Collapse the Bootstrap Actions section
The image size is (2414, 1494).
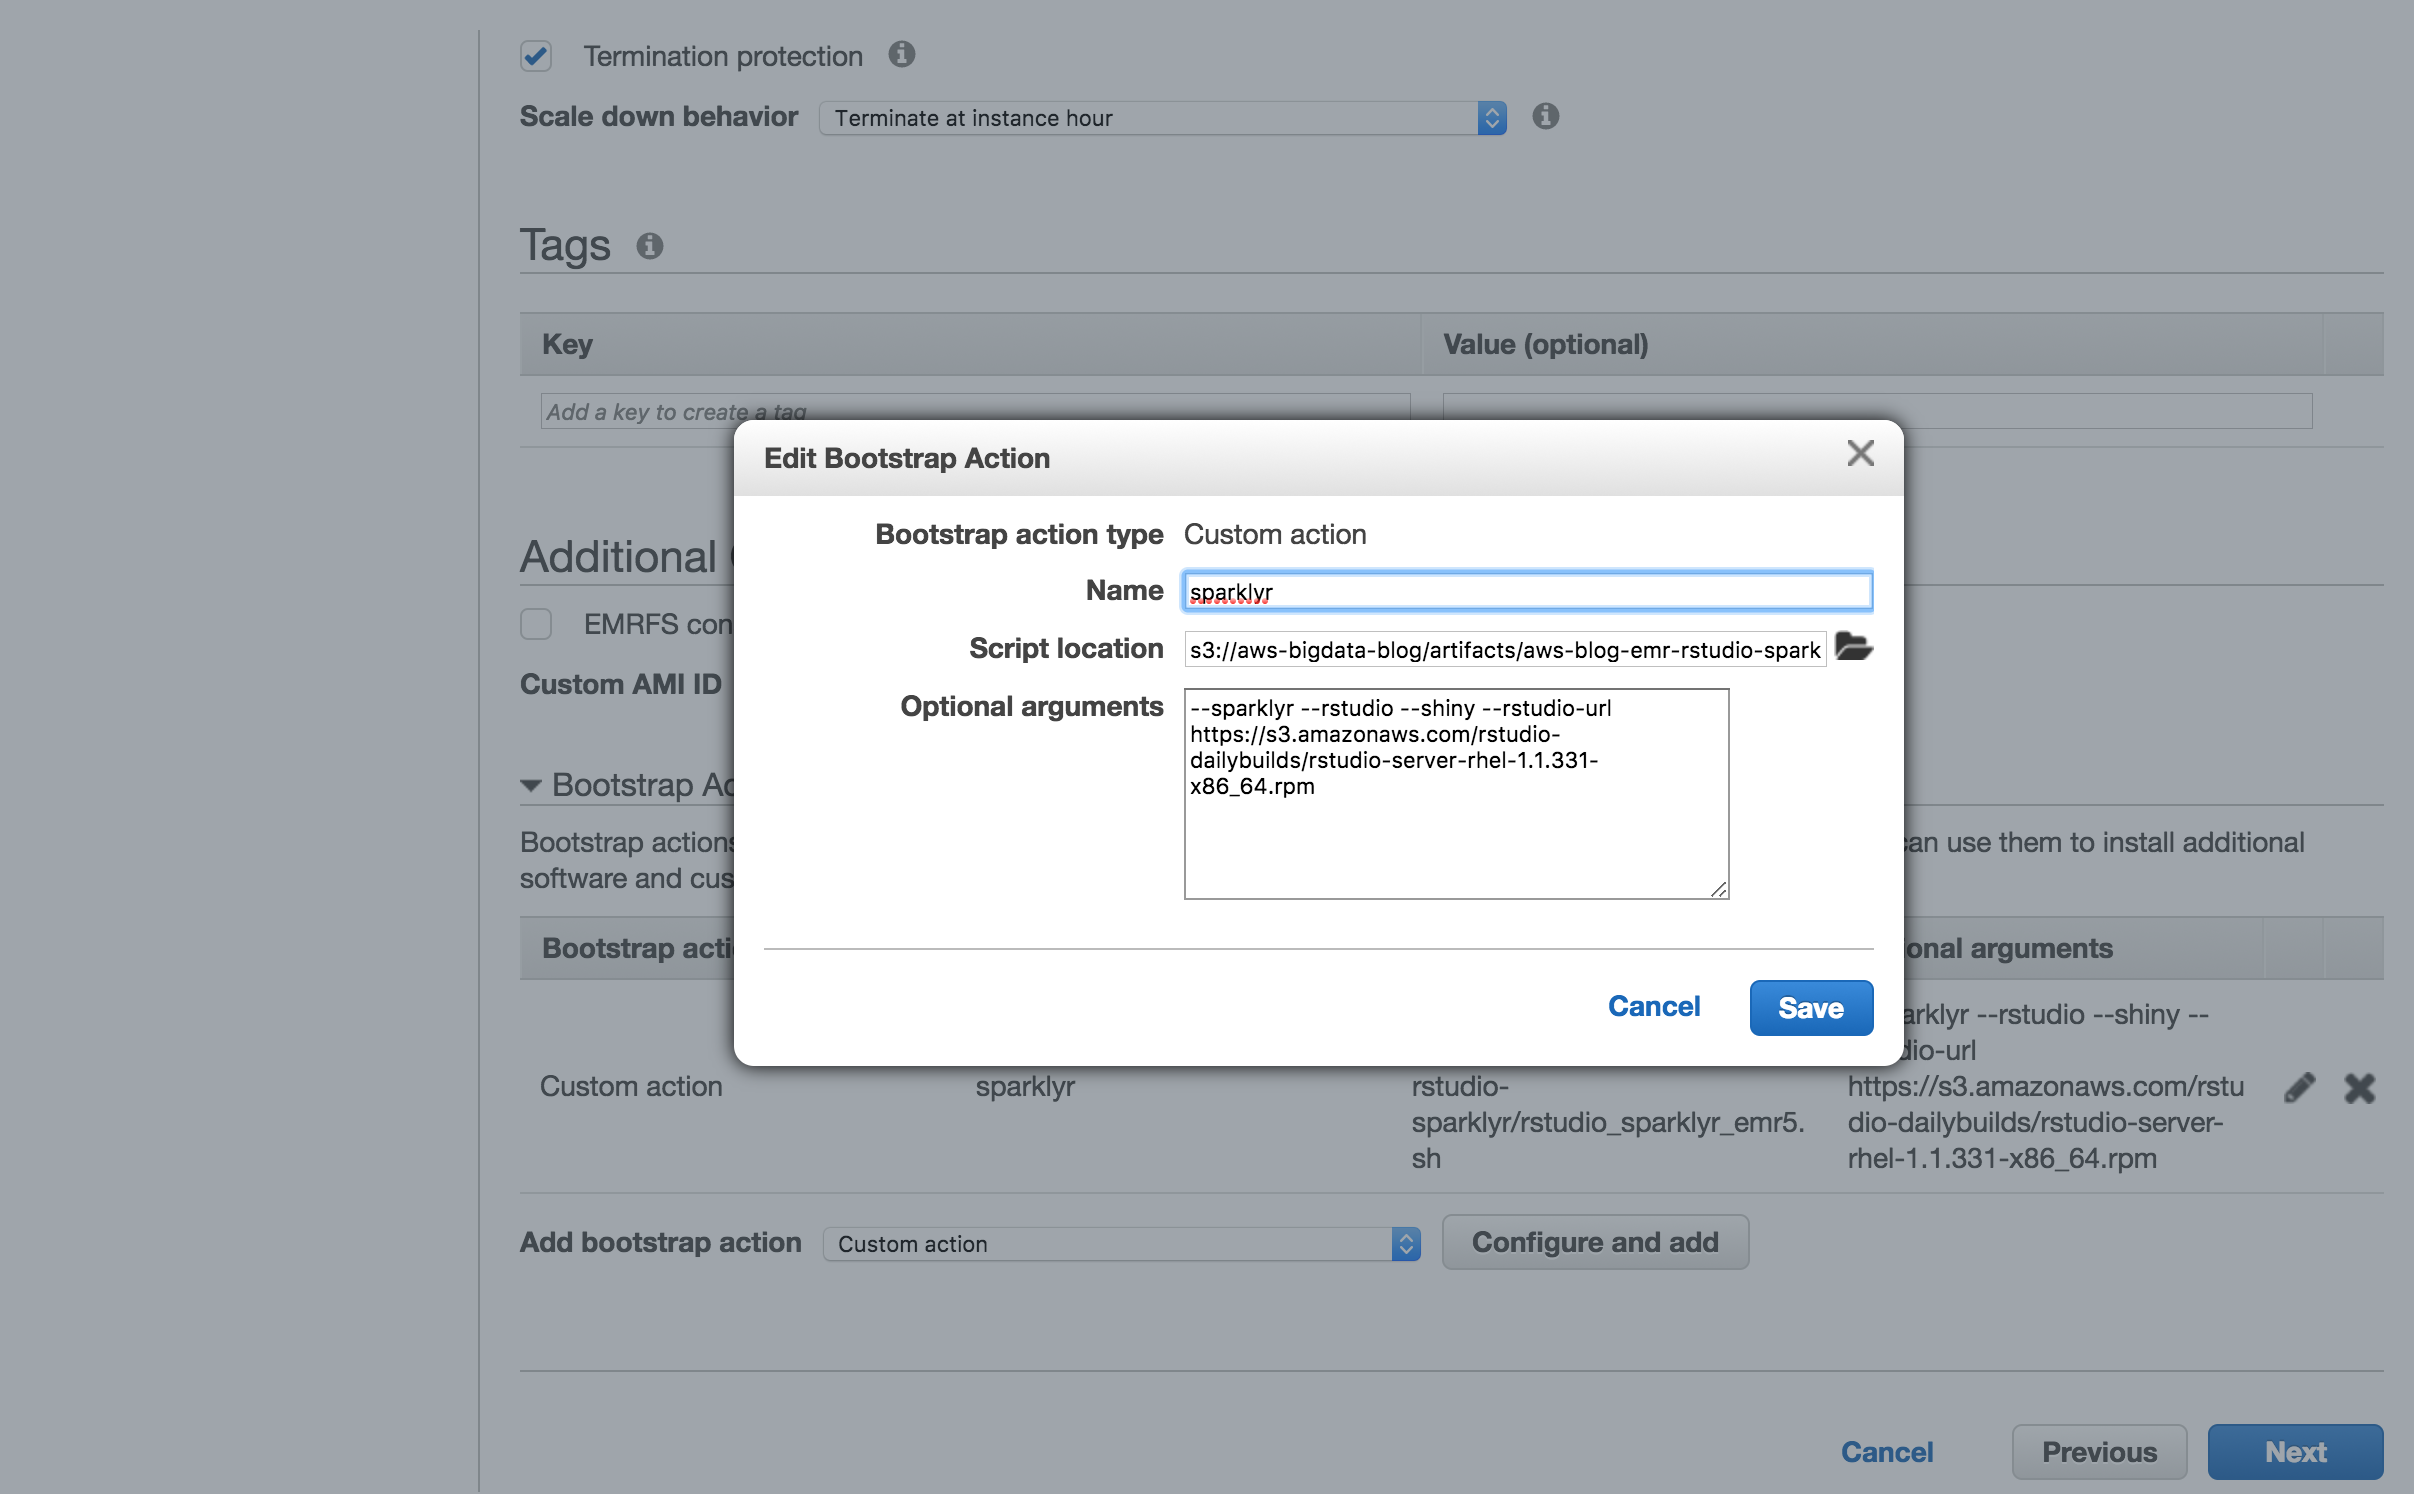click(531, 786)
